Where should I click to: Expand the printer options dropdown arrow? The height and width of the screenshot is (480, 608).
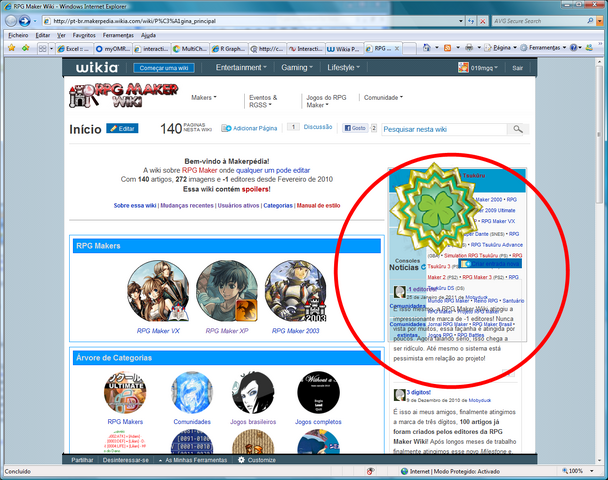[479, 48]
